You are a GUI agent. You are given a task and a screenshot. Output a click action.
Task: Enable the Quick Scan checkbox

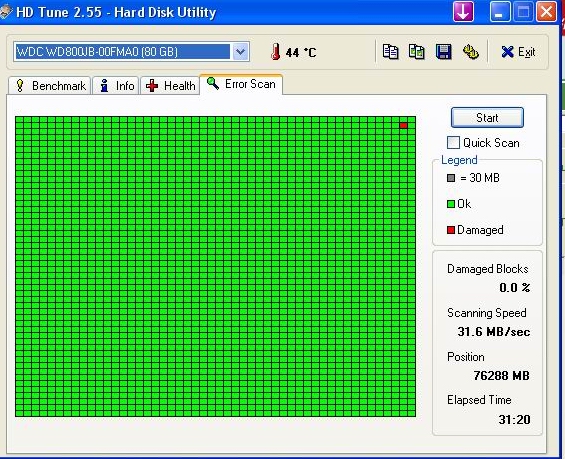pyautogui.click(x=453, y=143)
